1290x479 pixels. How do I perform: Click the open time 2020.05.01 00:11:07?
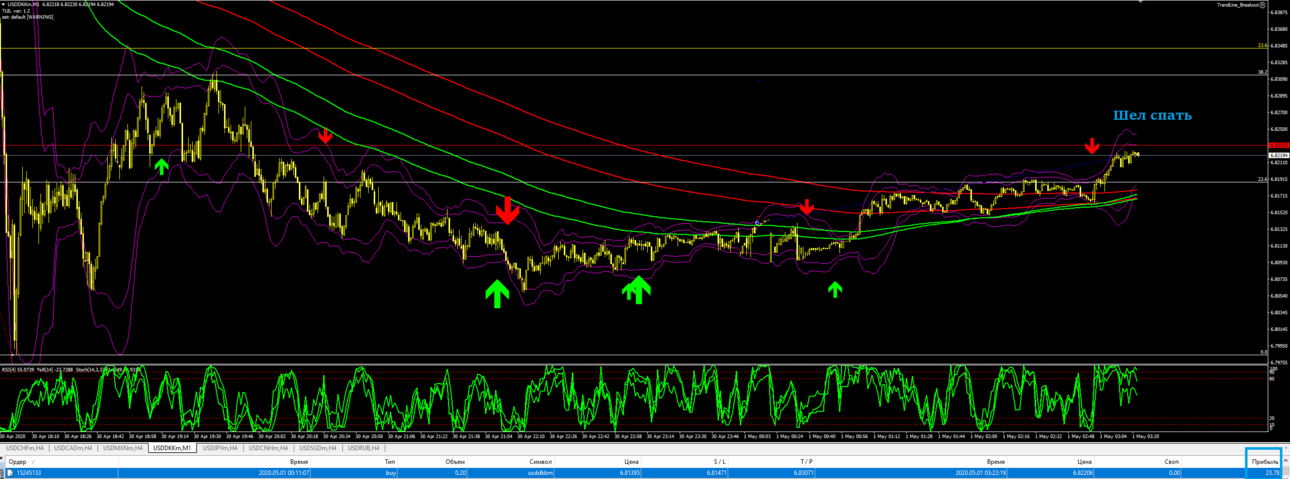pos(282,473)
